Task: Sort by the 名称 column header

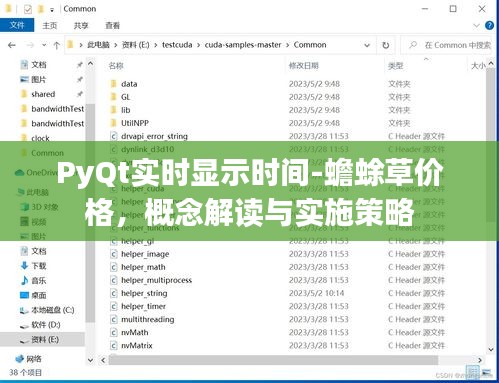Action: pos(116,66)
